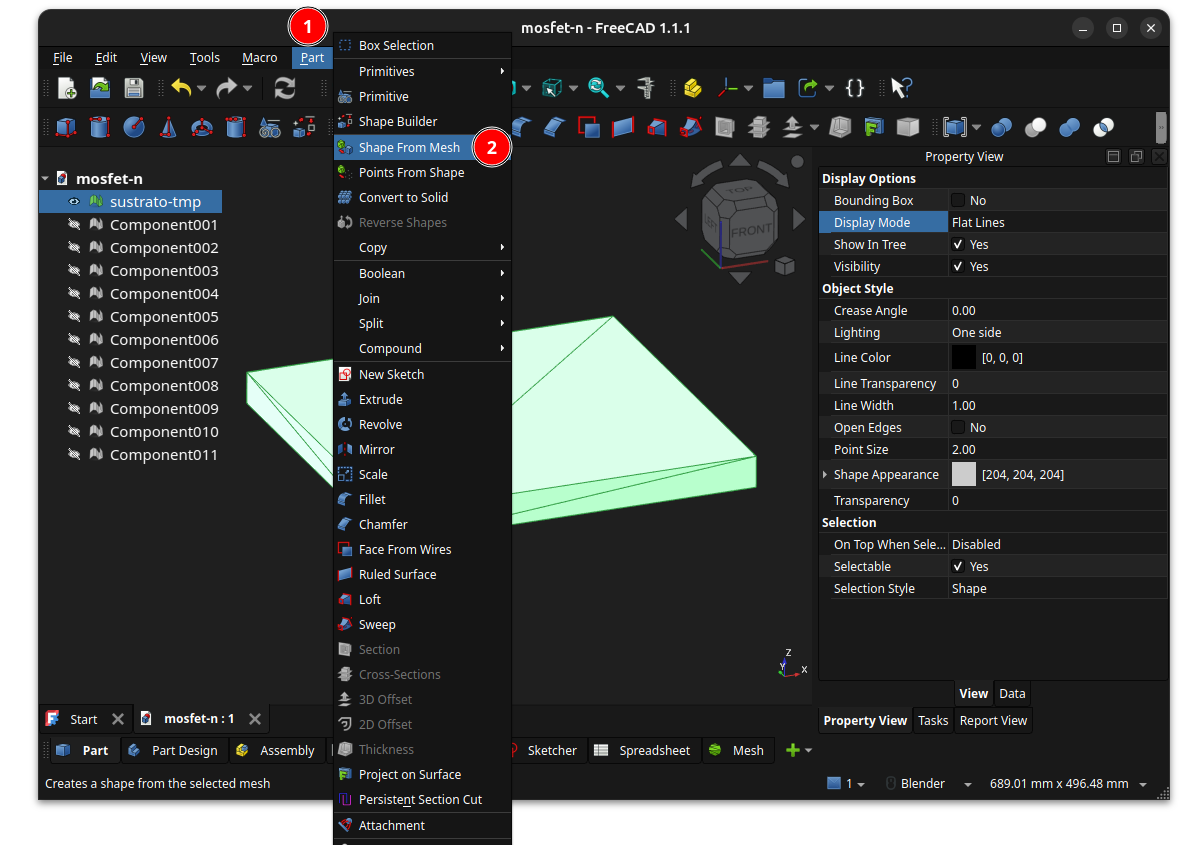This screenshot has height=845, width=1180.
Task: Click the green plus add-workbench button
Action: (x=792, y=750)
